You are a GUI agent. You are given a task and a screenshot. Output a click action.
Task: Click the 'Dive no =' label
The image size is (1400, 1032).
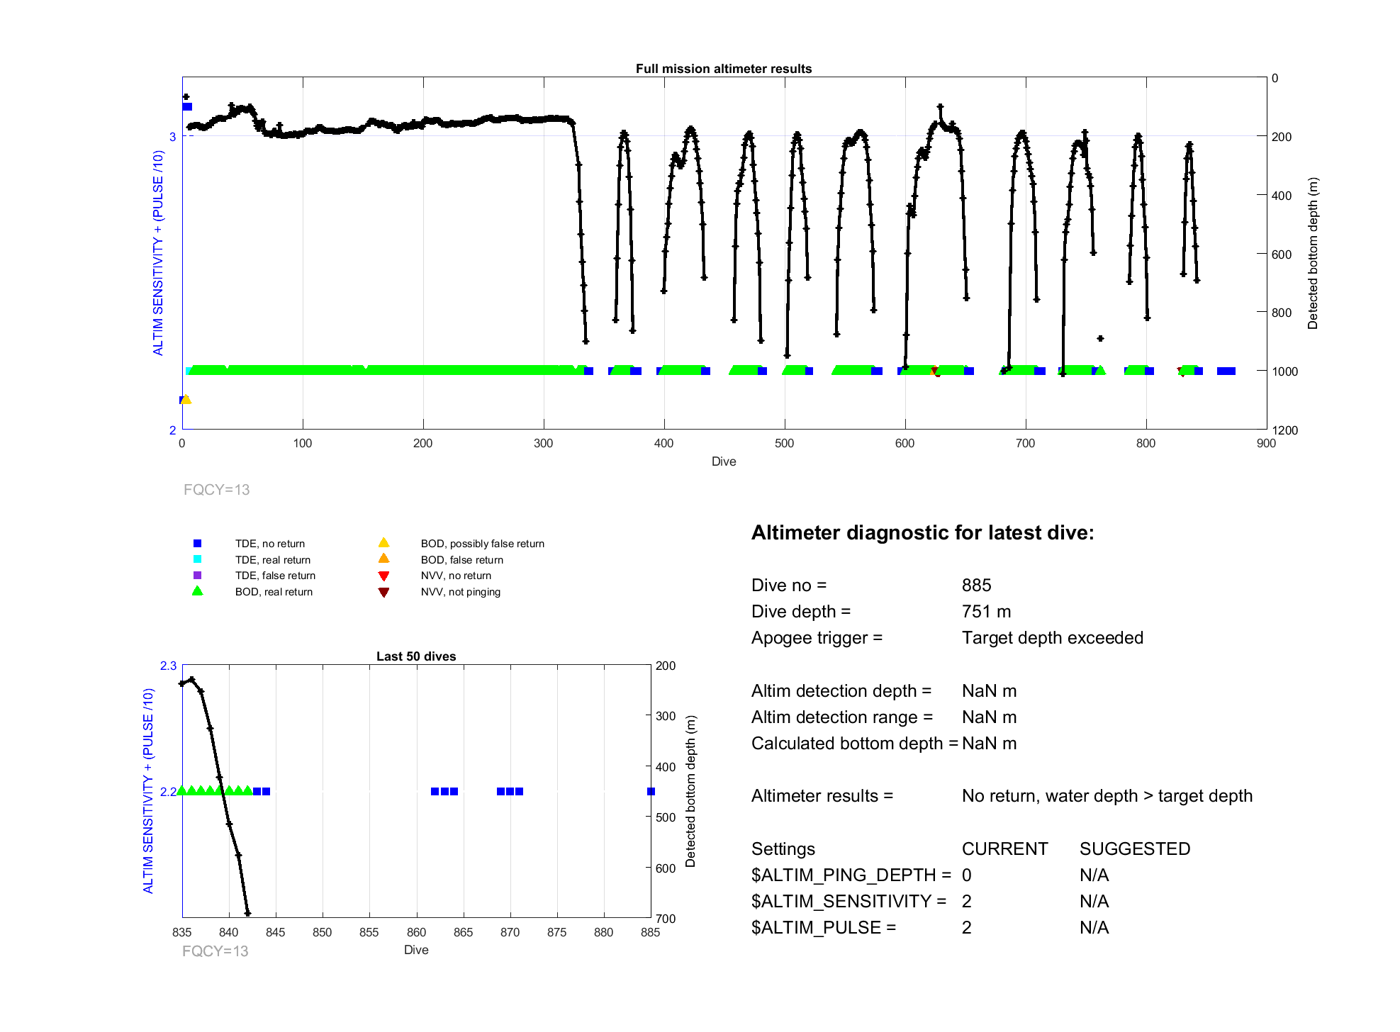[789, 586]
